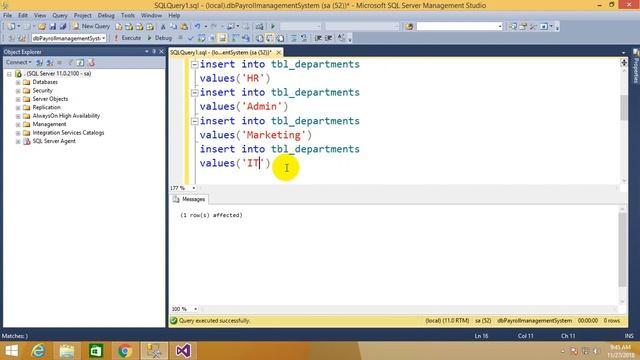Screen dimensions: 640x360
Task: Collapse the insert 'HR' statement outline toggle
Action: (x=195, y=64)
